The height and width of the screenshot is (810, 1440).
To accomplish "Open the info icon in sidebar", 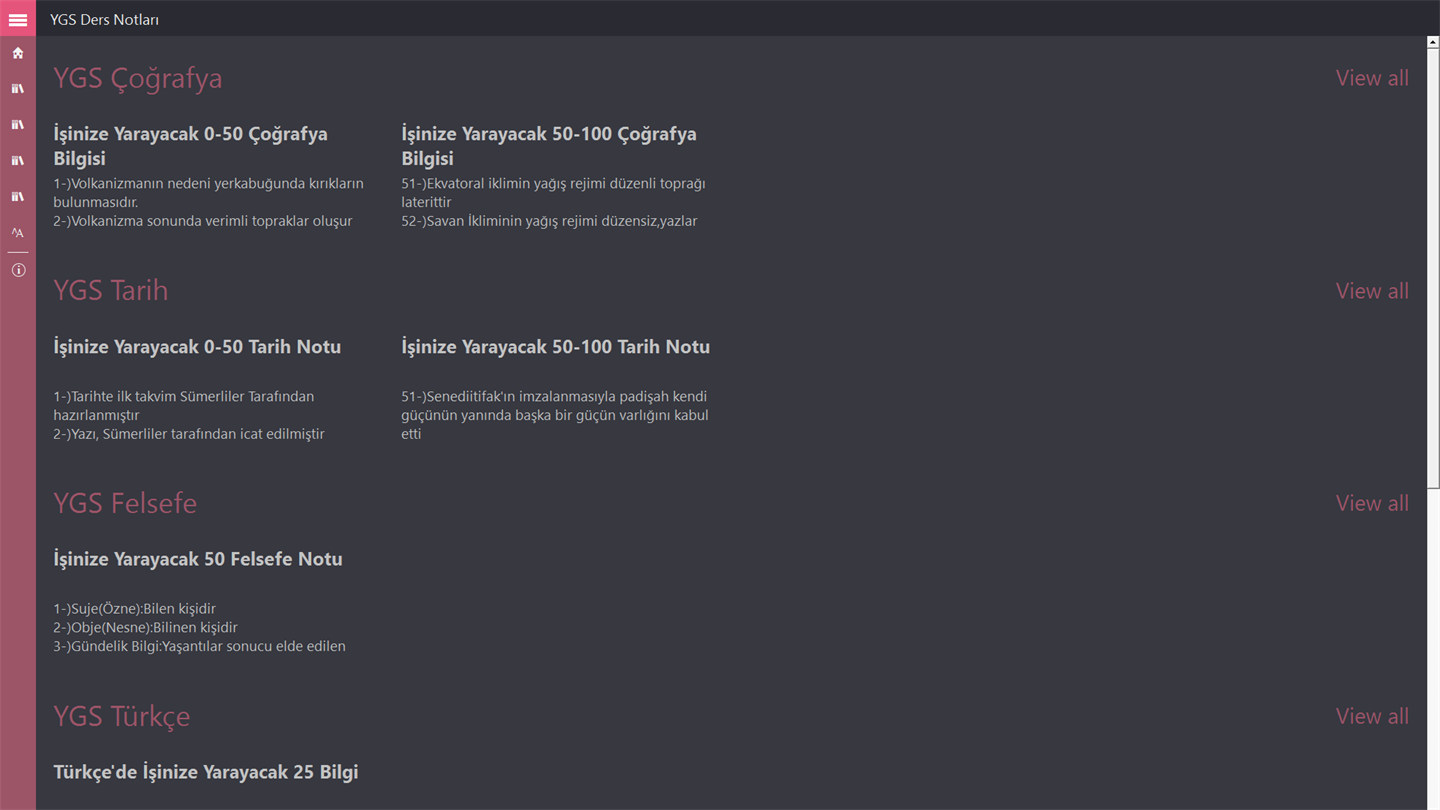I will pos(18,270).
